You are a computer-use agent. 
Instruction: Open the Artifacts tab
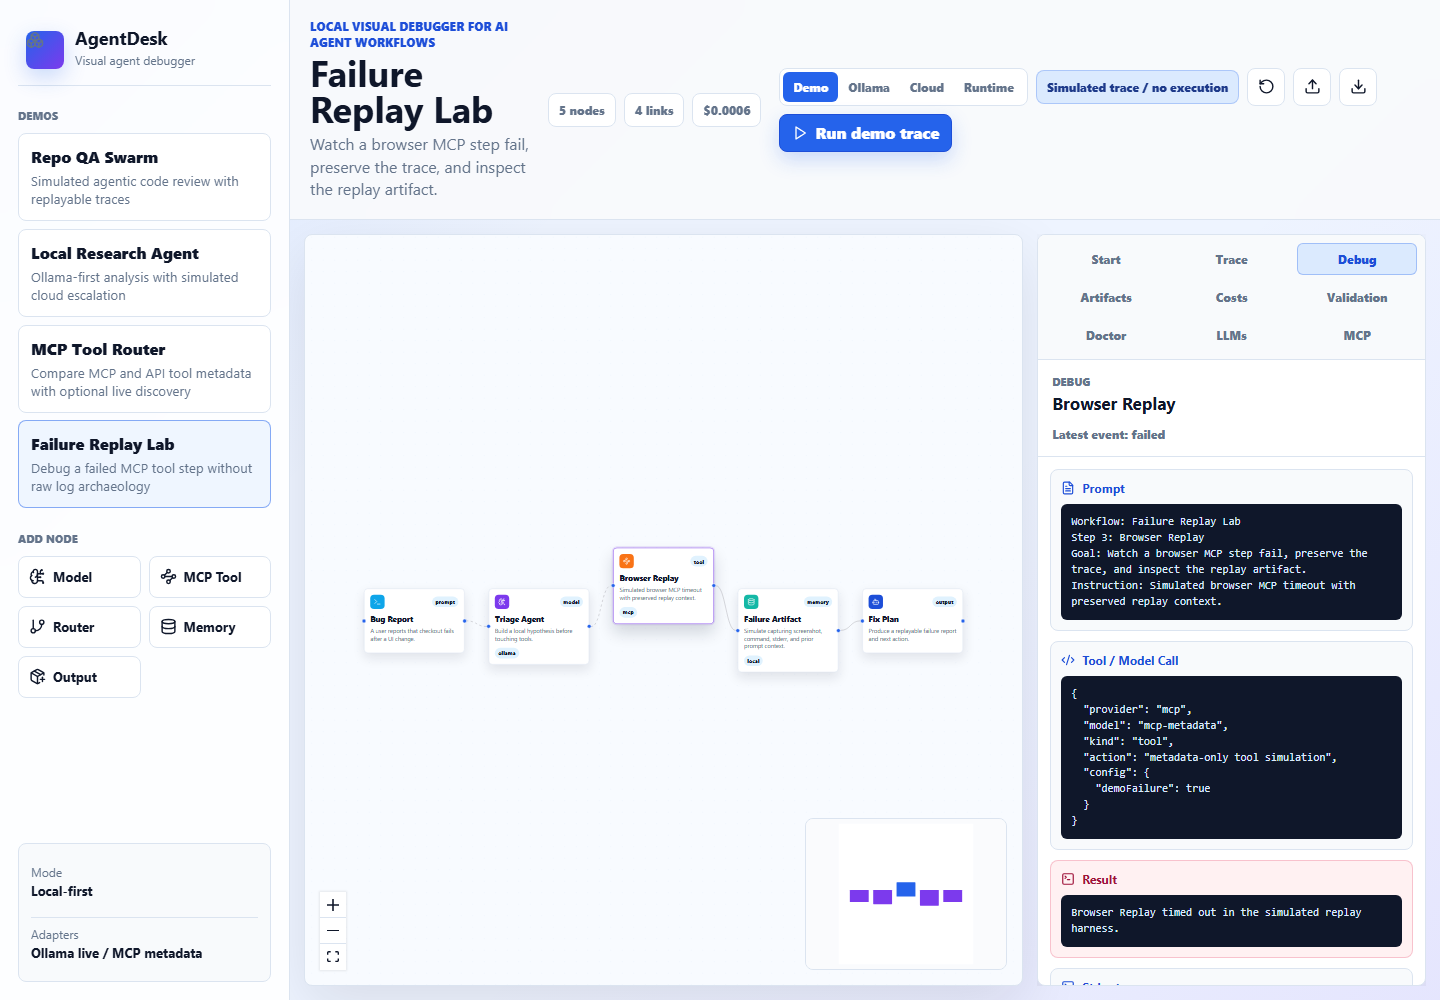pos(1106,297)
